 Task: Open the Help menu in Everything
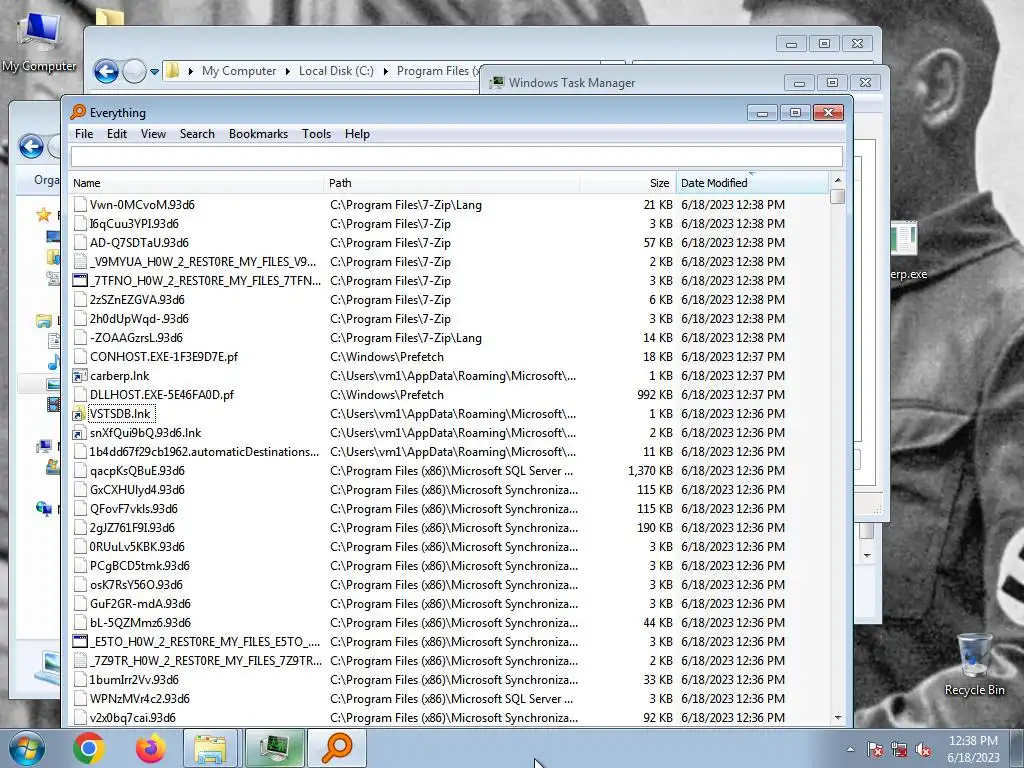tap(357, 134)
